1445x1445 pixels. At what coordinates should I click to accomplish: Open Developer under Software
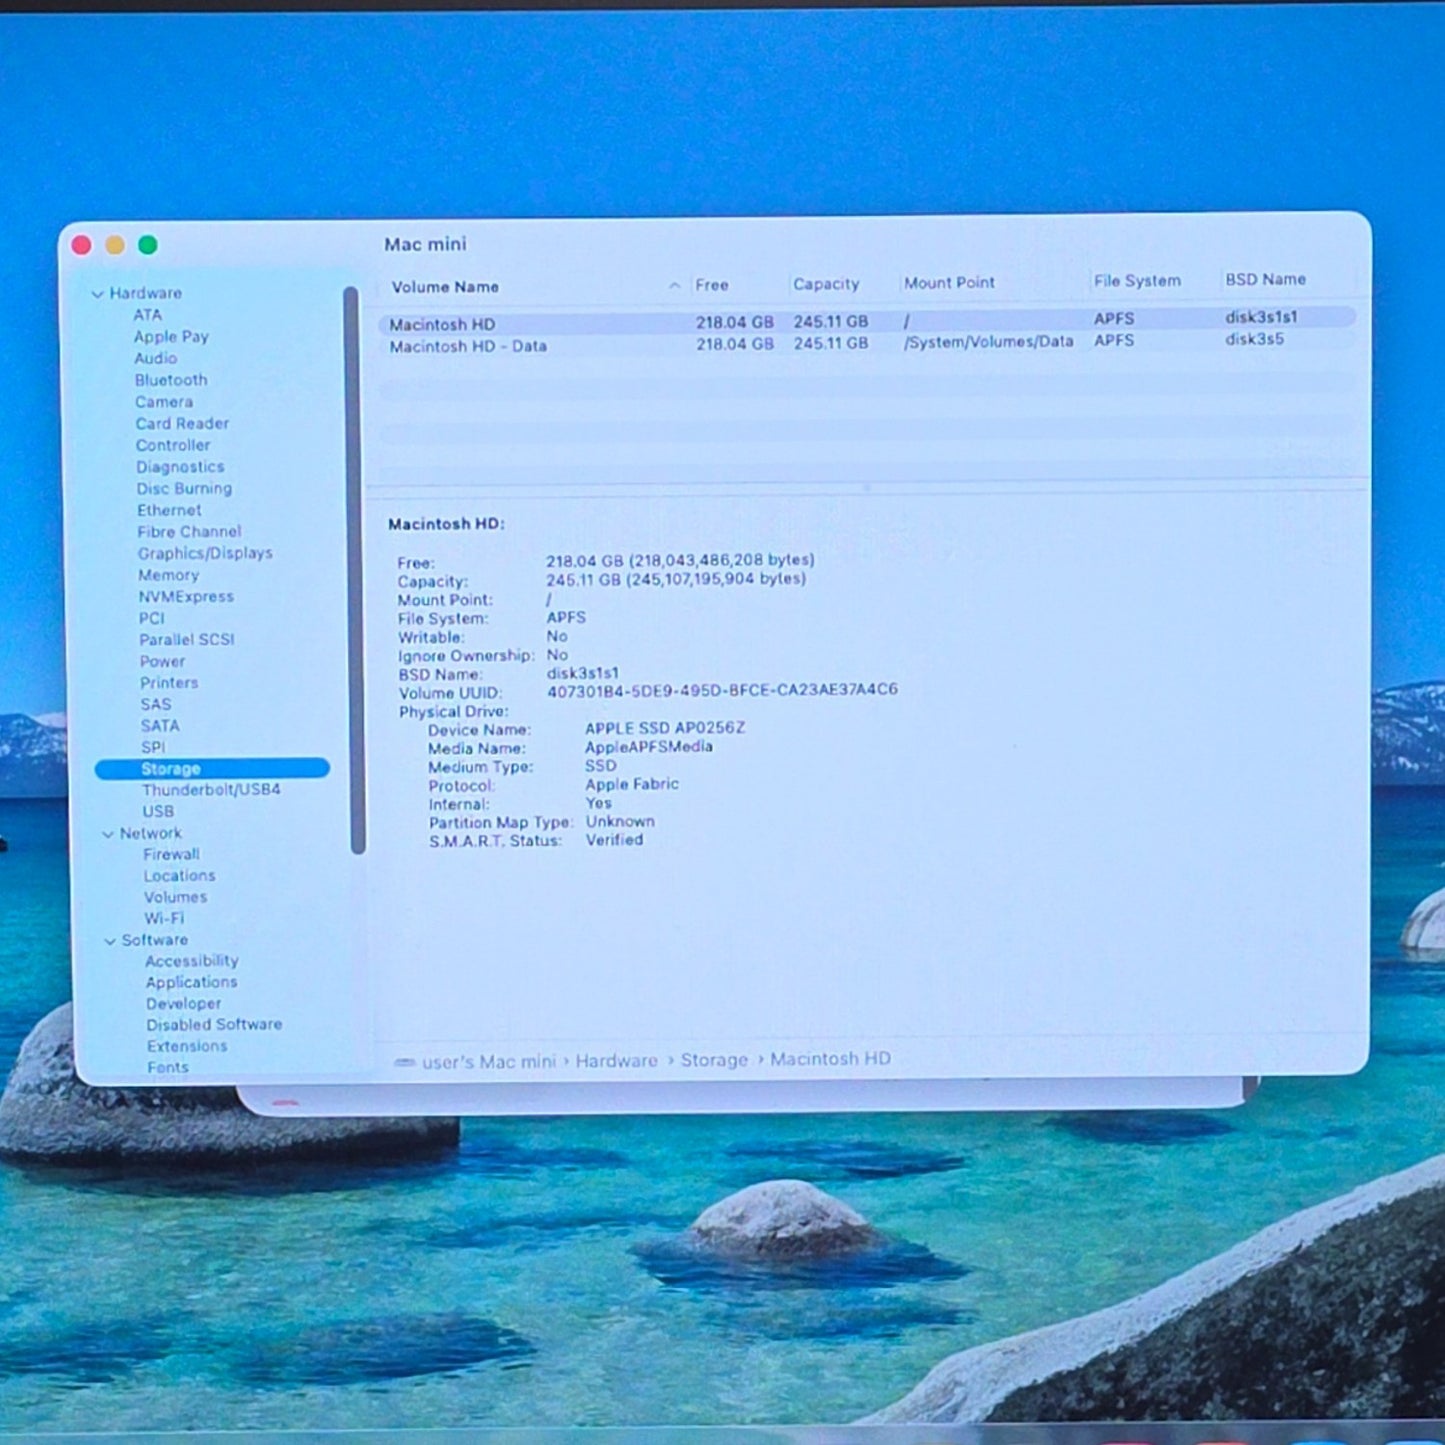pos(184,1004)
